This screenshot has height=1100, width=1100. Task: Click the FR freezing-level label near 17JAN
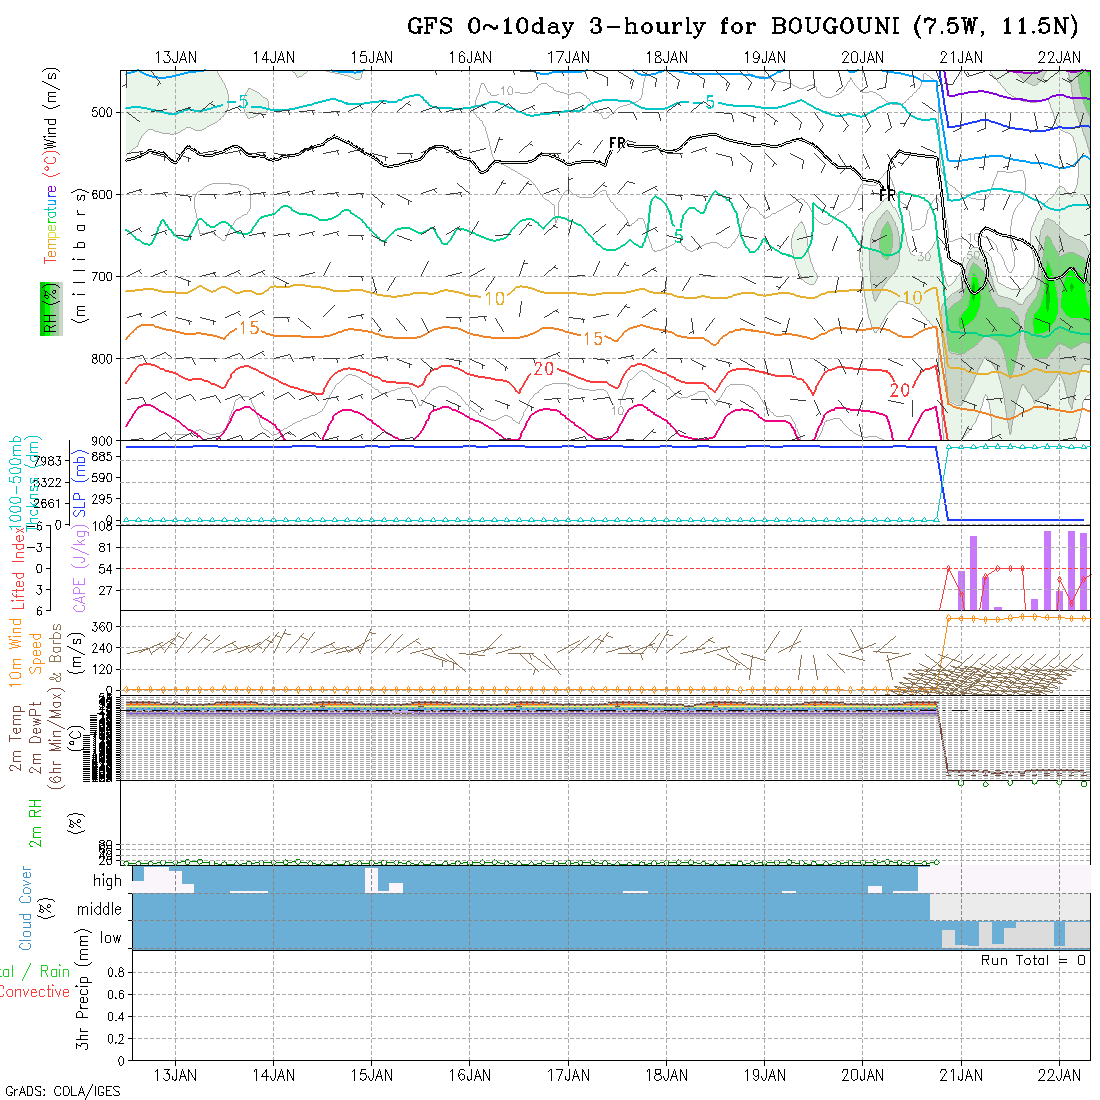pos(617,144)
